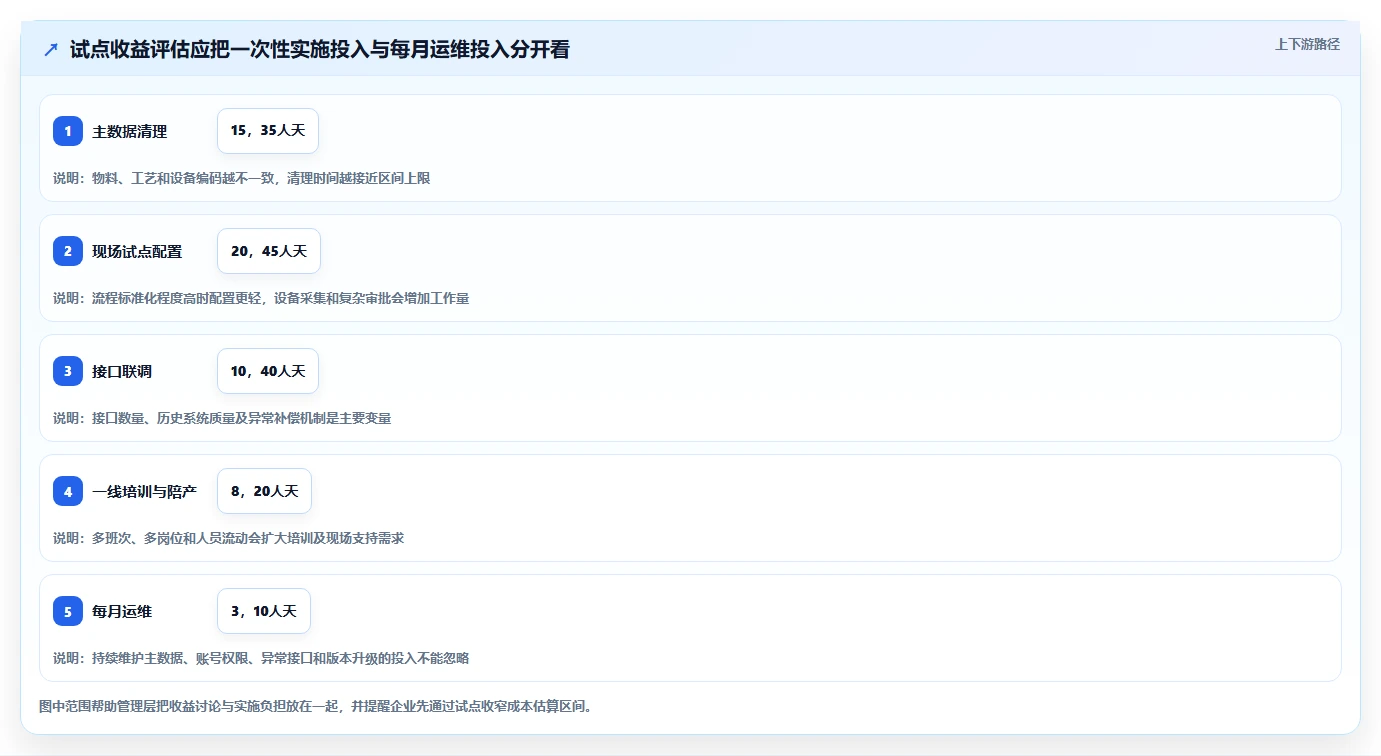Click the footer text starting 图中范围帮助管理层

point(318,706)
